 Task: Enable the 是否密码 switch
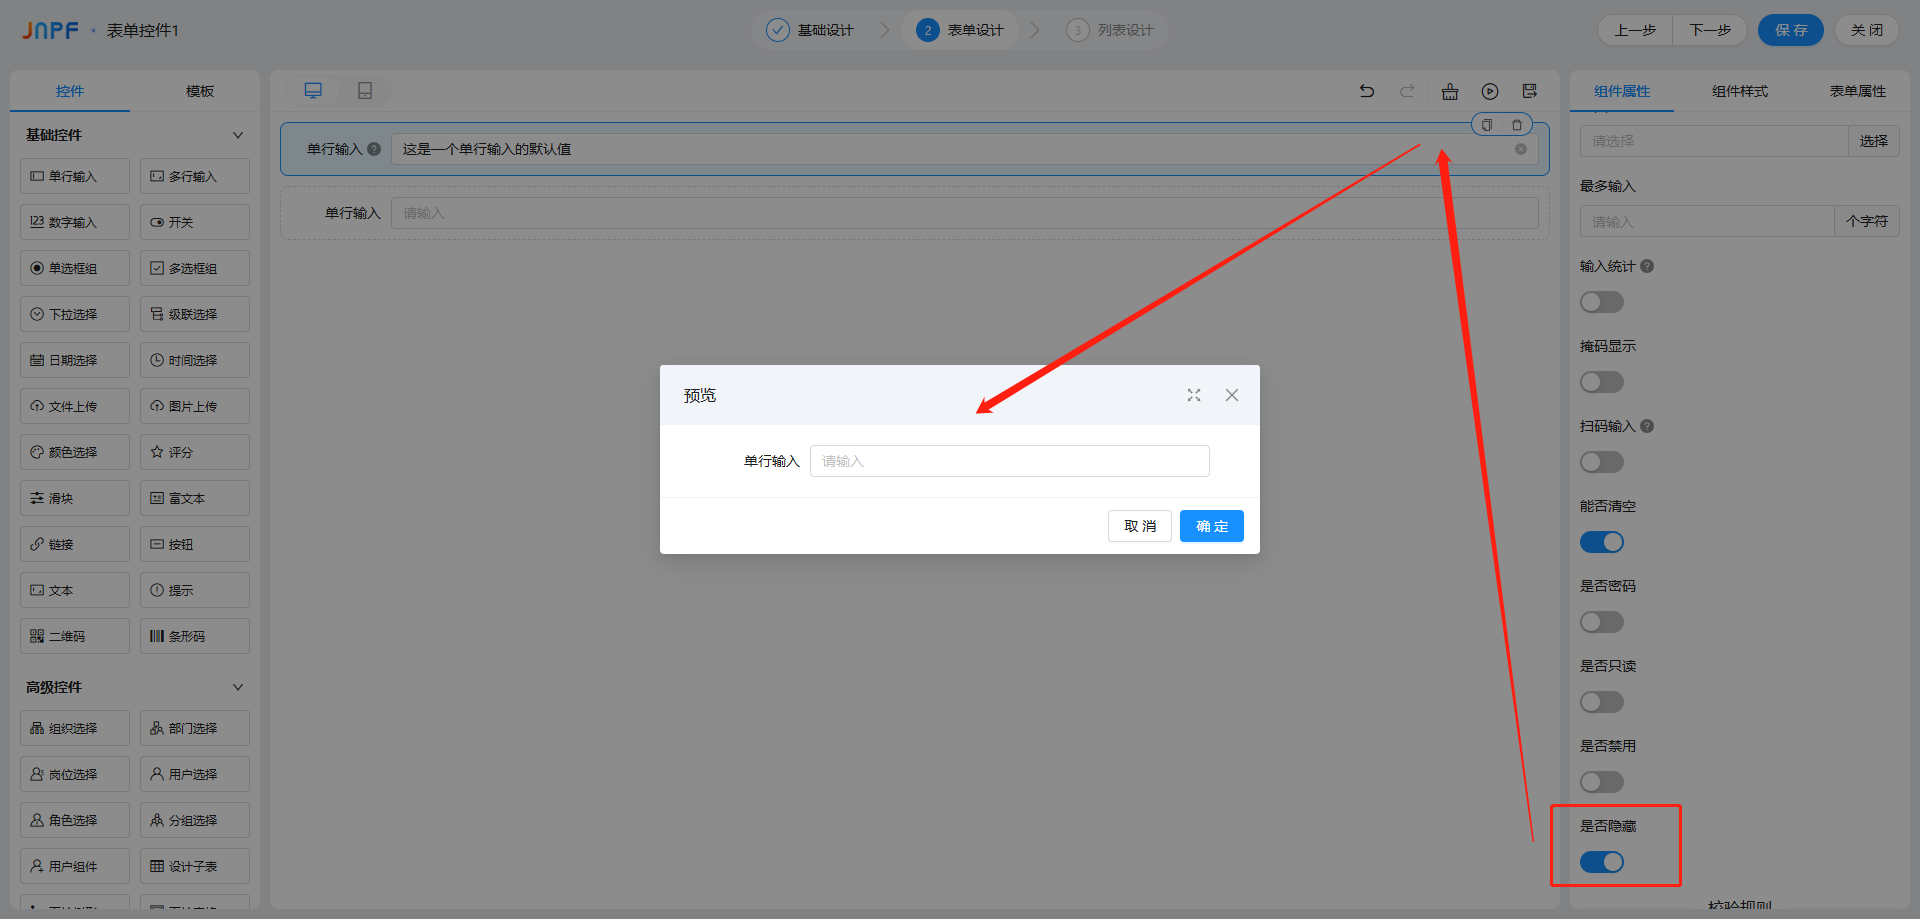click(1602, 622)
